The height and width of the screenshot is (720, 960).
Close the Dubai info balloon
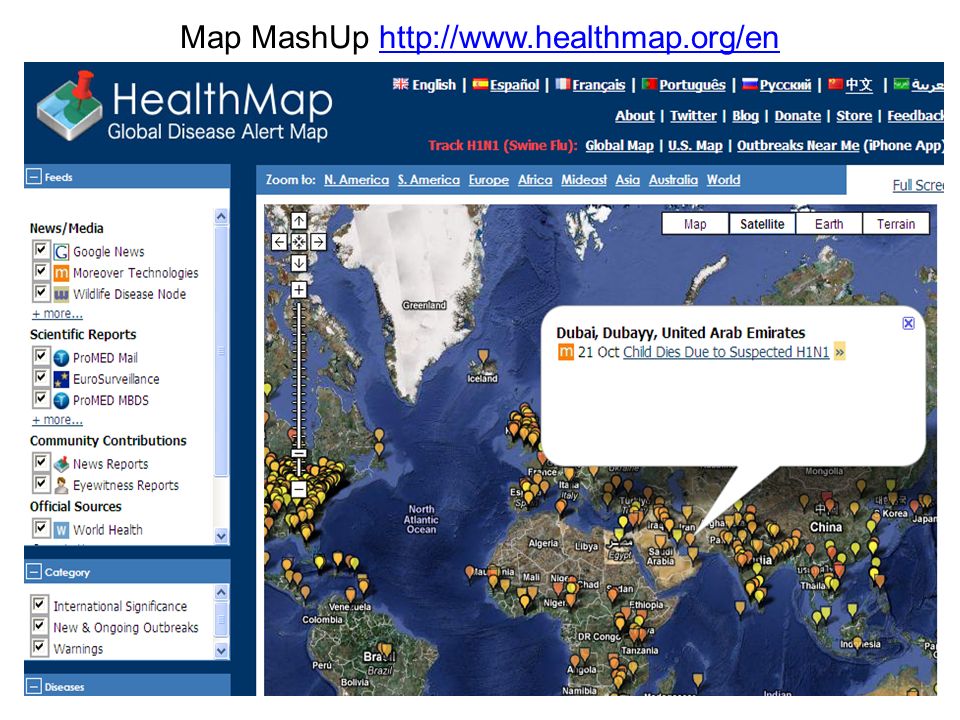909,323
